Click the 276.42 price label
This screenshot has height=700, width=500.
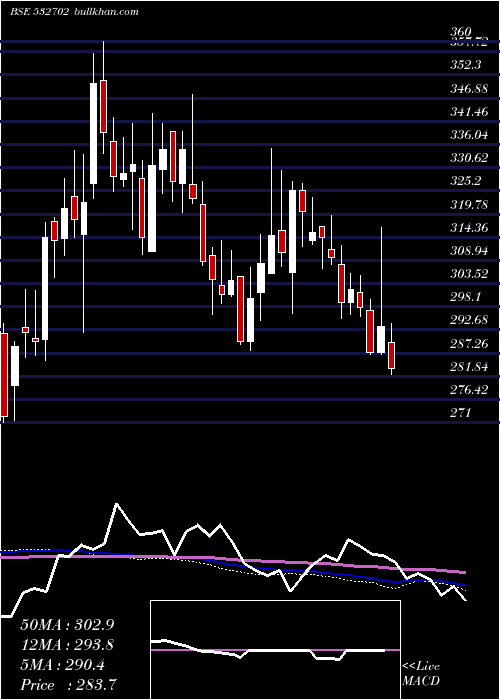point(469,390)
